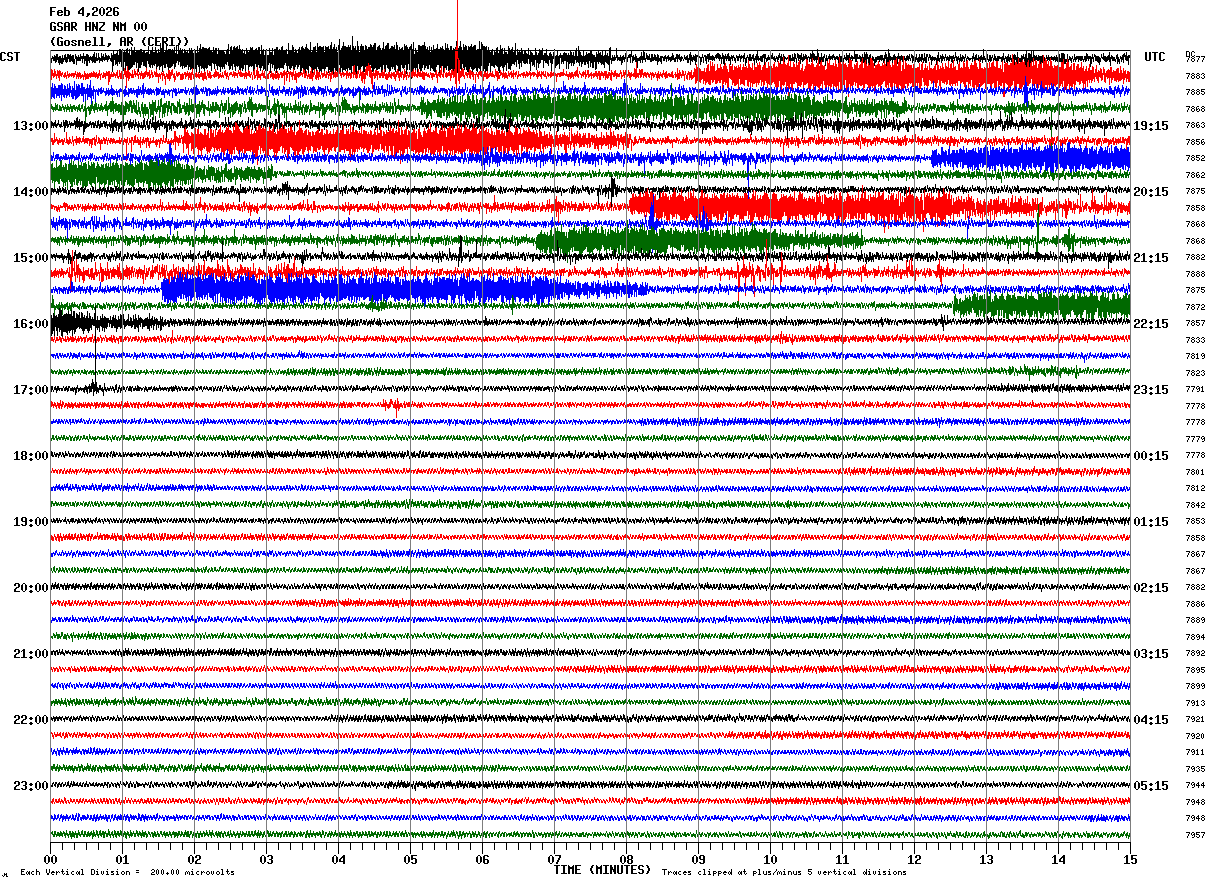Click the '12' minute tick label
The image size is (1210, 886).
[915, 859]
